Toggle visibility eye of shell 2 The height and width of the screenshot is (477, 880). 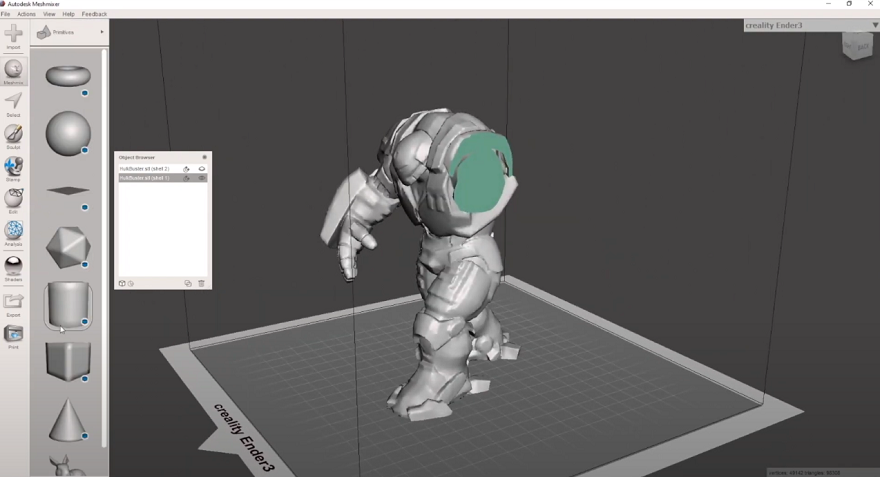pos(201,168)
